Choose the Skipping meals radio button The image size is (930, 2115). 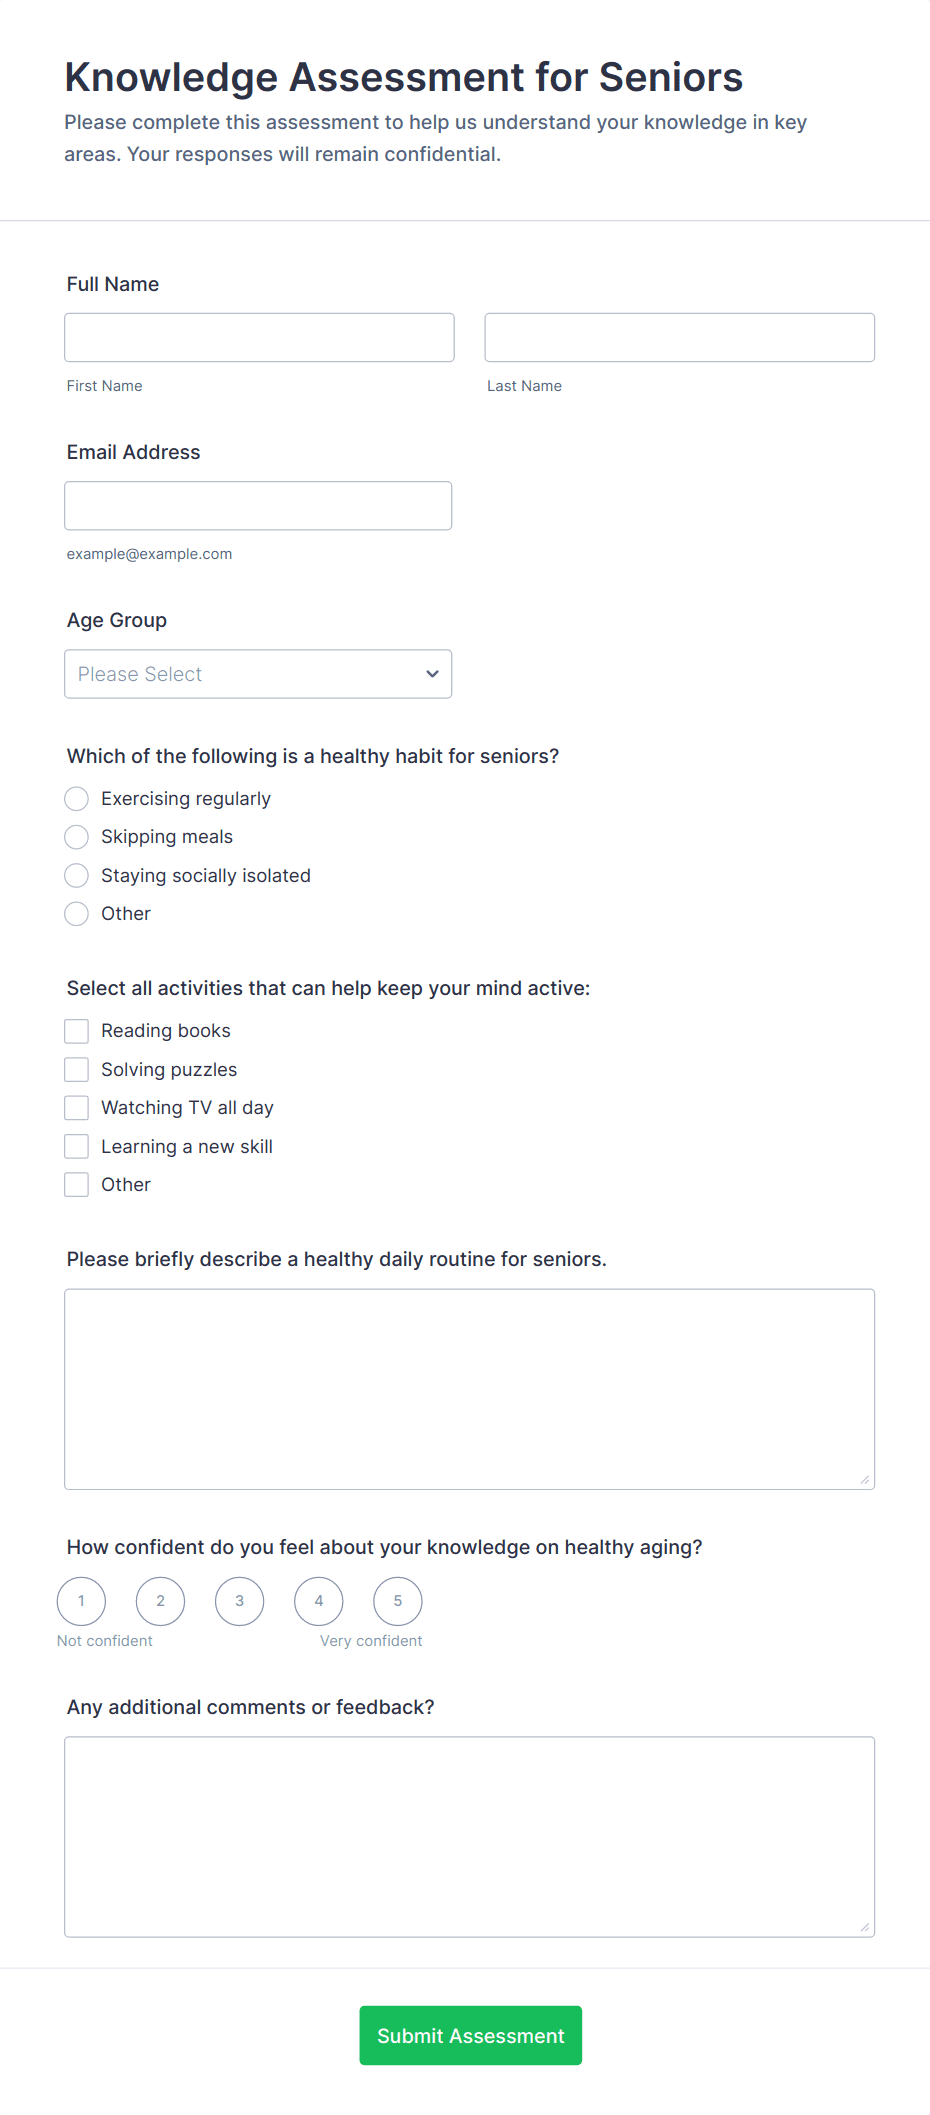click(x=77, y=837)
